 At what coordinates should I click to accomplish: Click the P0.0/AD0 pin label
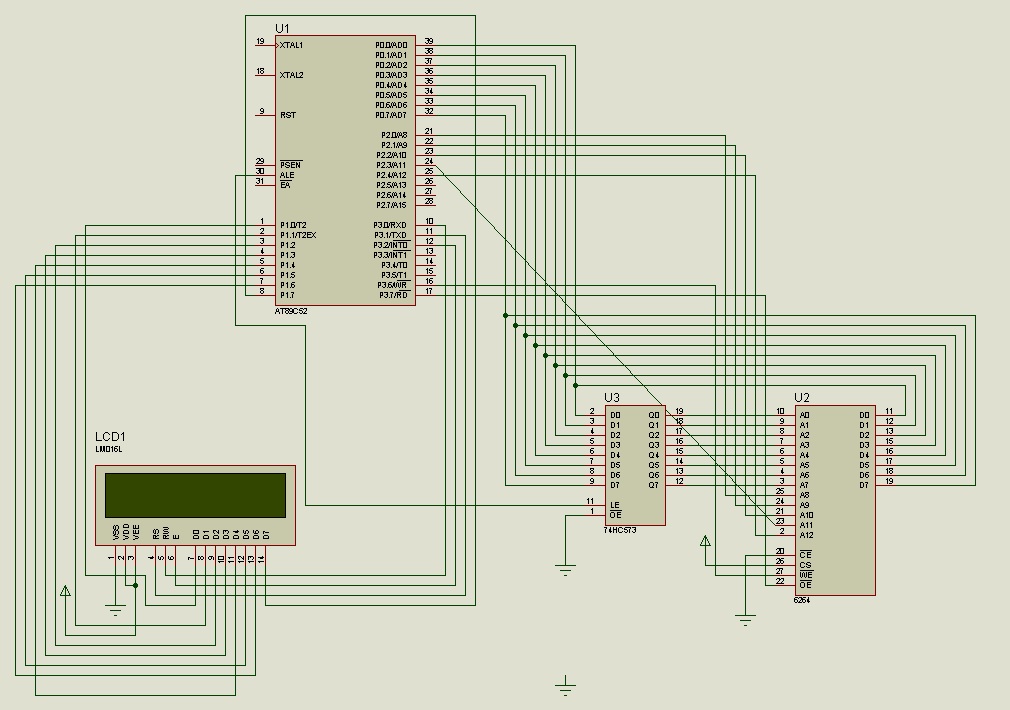392,45
